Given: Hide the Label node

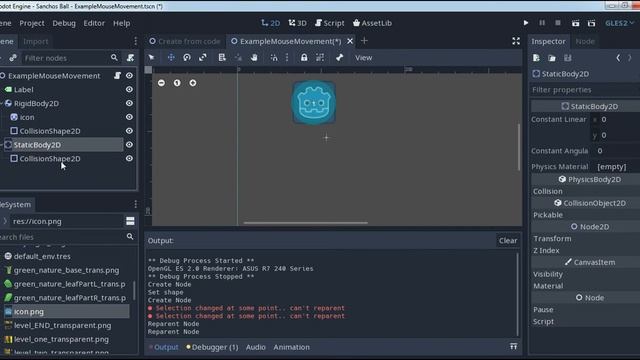Looking at the screenshot, I should point(129,89).
